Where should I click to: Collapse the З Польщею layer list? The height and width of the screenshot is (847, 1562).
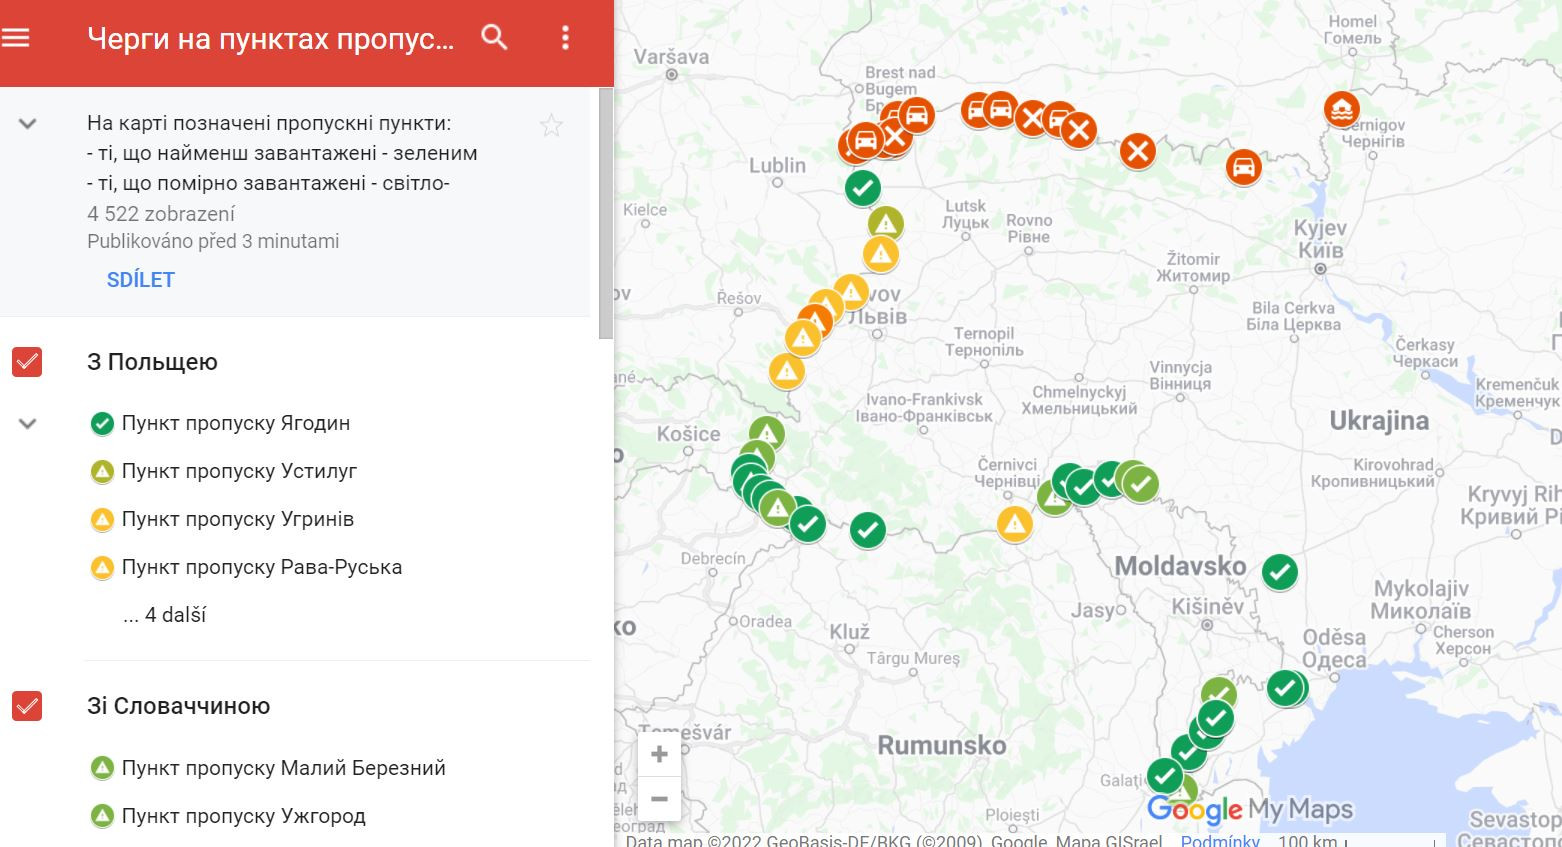(x=28, y=424)
